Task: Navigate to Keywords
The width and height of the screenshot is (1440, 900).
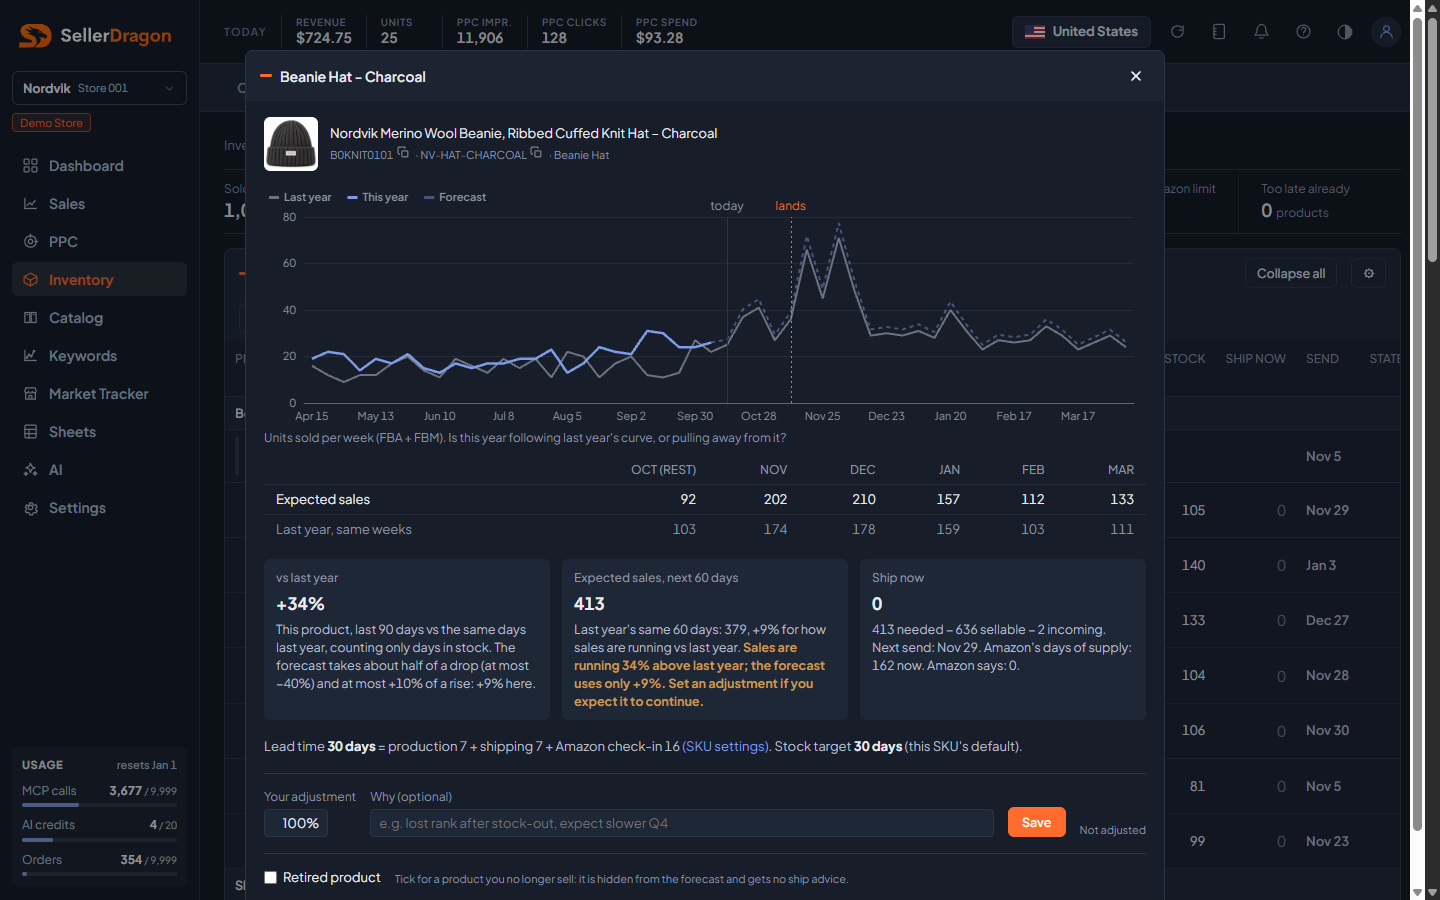Action: [99, 356]
